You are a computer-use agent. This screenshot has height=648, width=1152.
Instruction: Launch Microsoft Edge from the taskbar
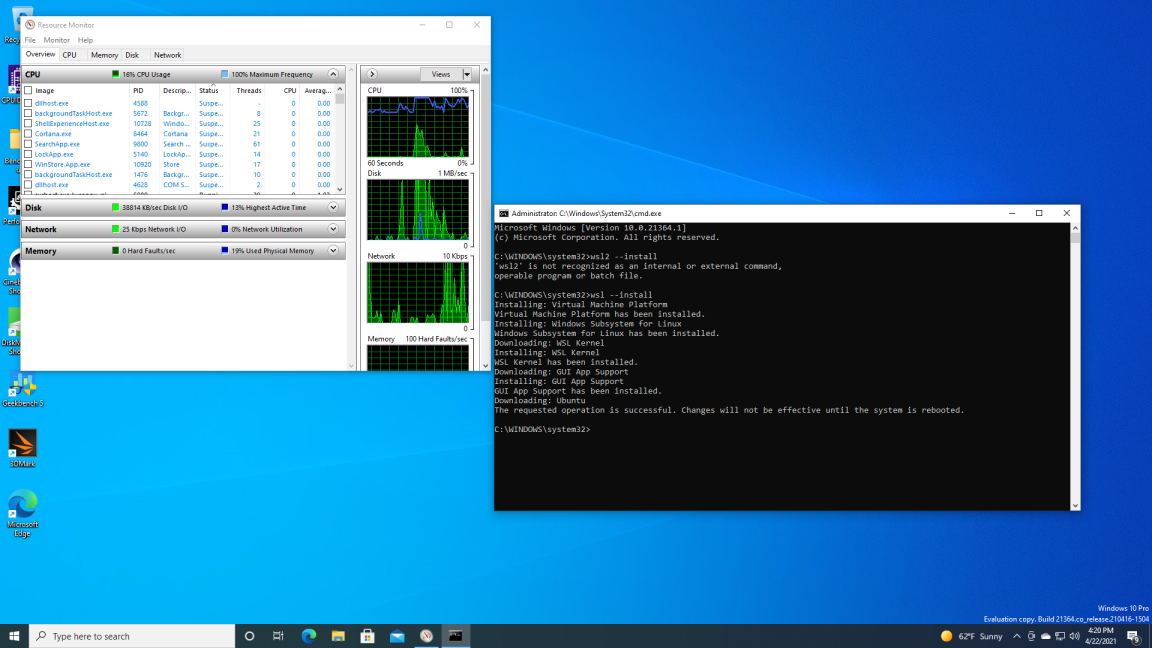309,636
